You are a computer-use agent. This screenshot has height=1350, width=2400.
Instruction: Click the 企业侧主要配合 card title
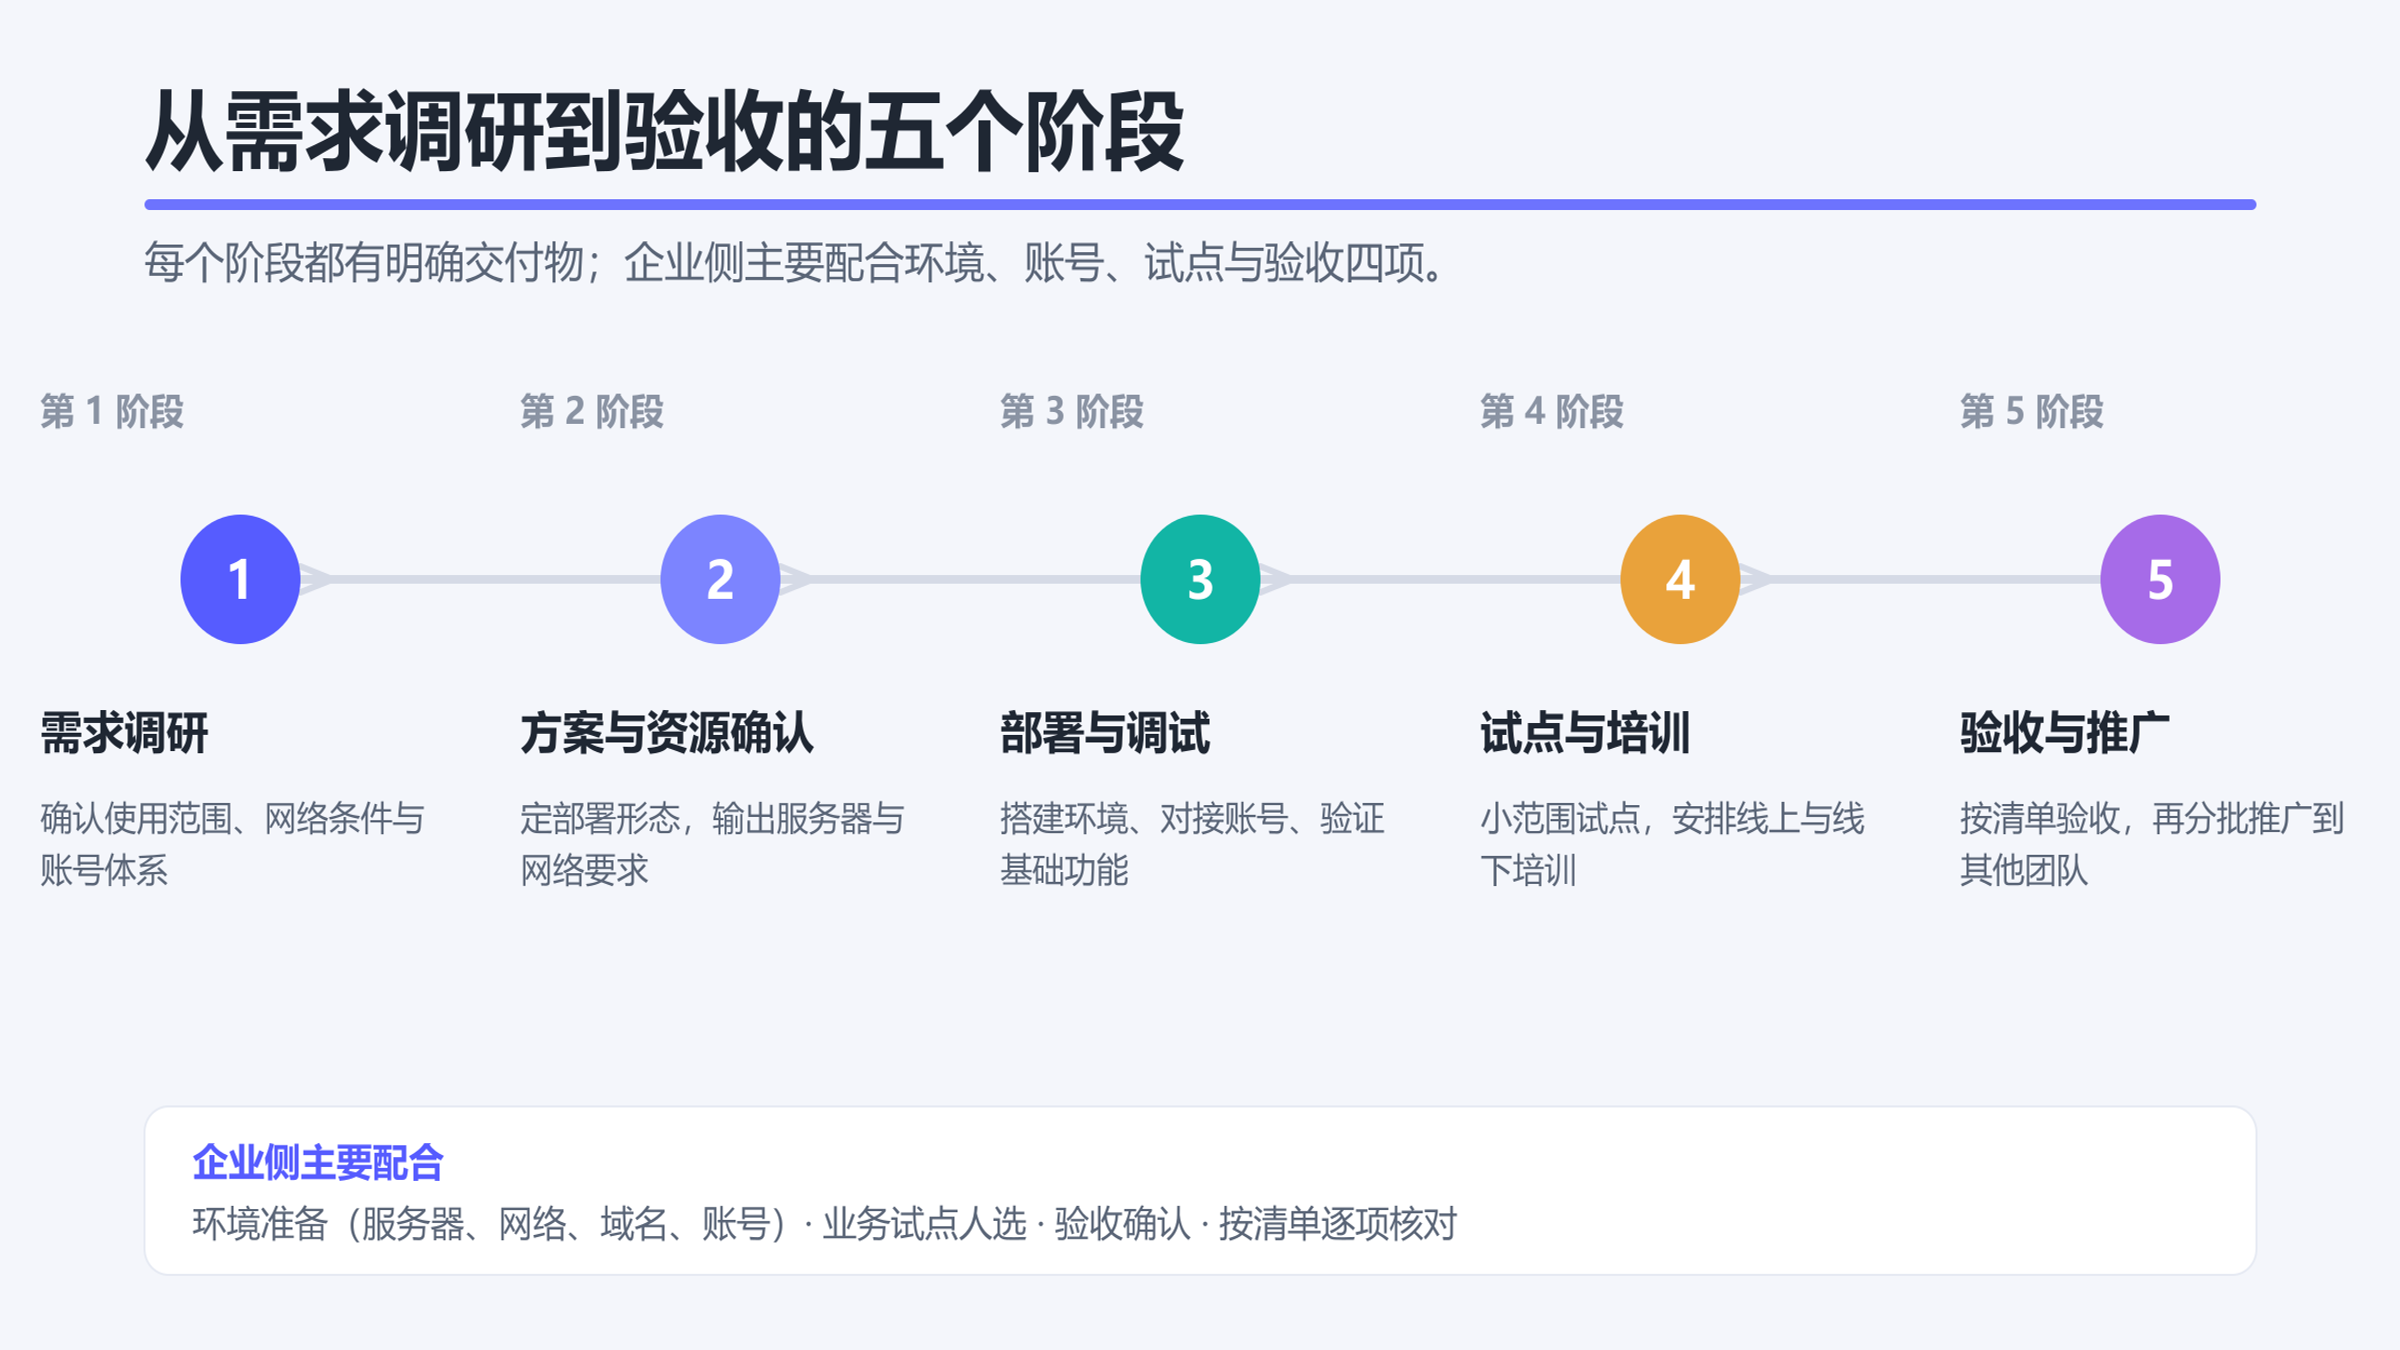(318, 1162)
